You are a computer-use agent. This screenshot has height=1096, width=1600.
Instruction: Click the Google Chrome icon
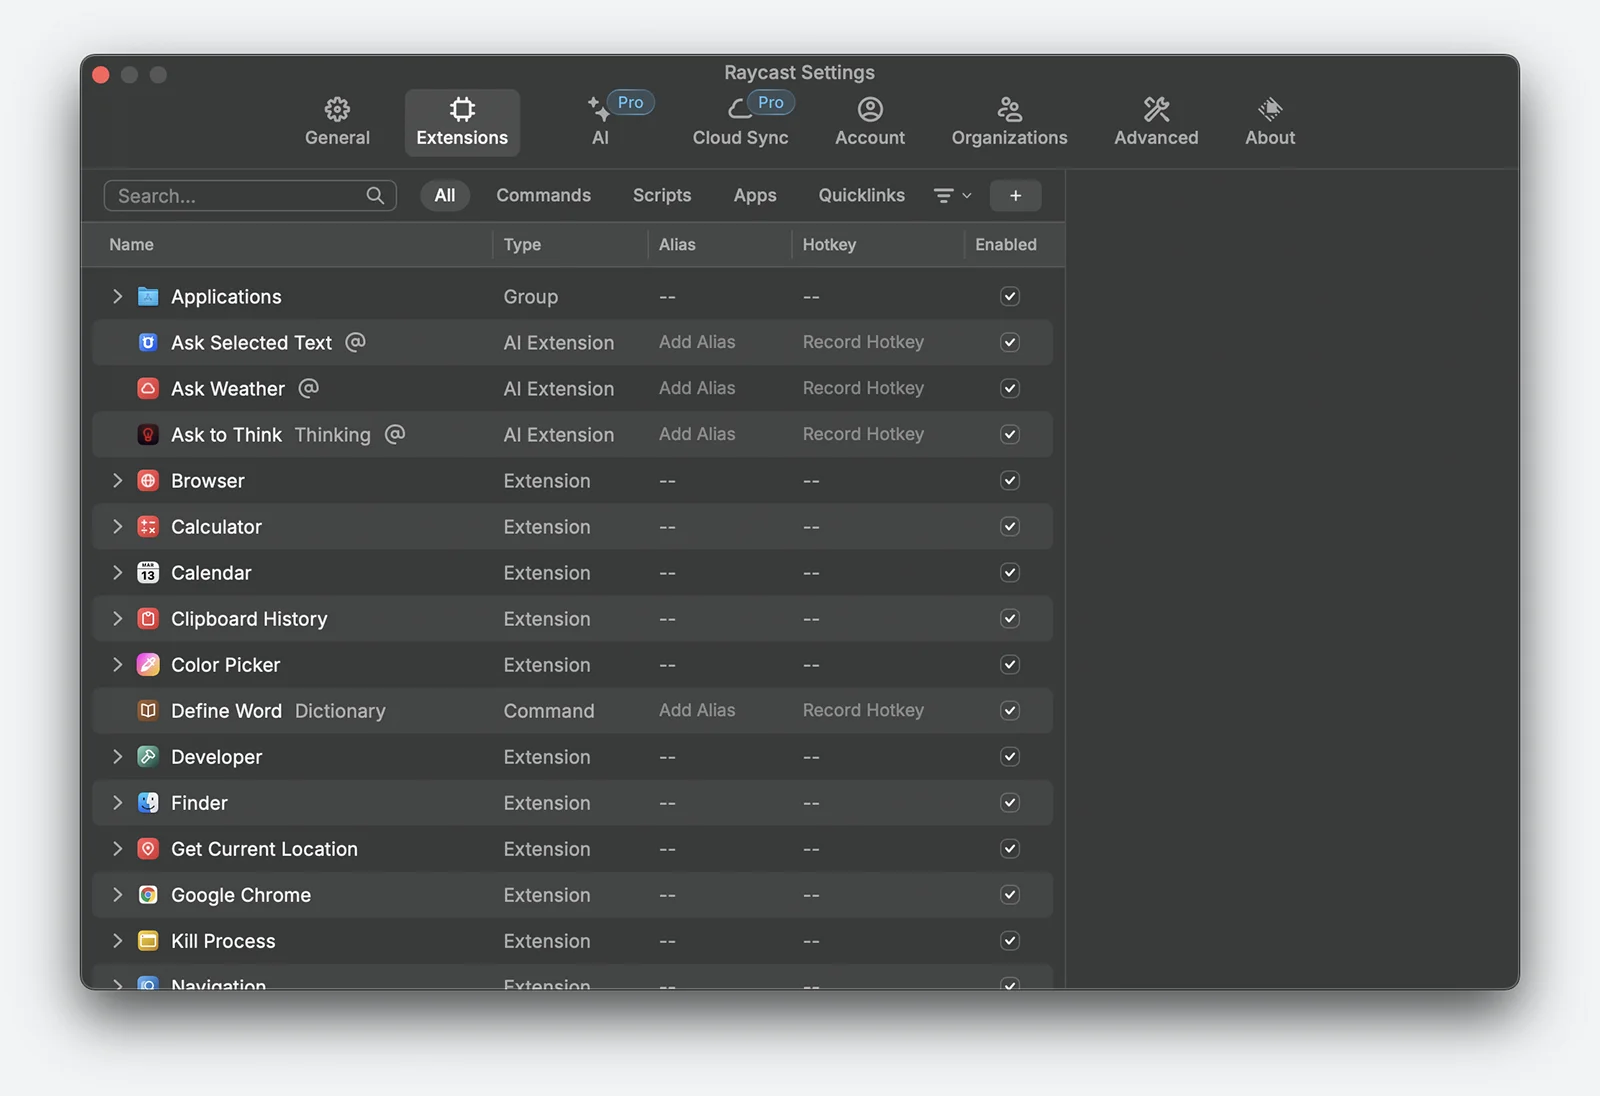(x=148, y=894)
